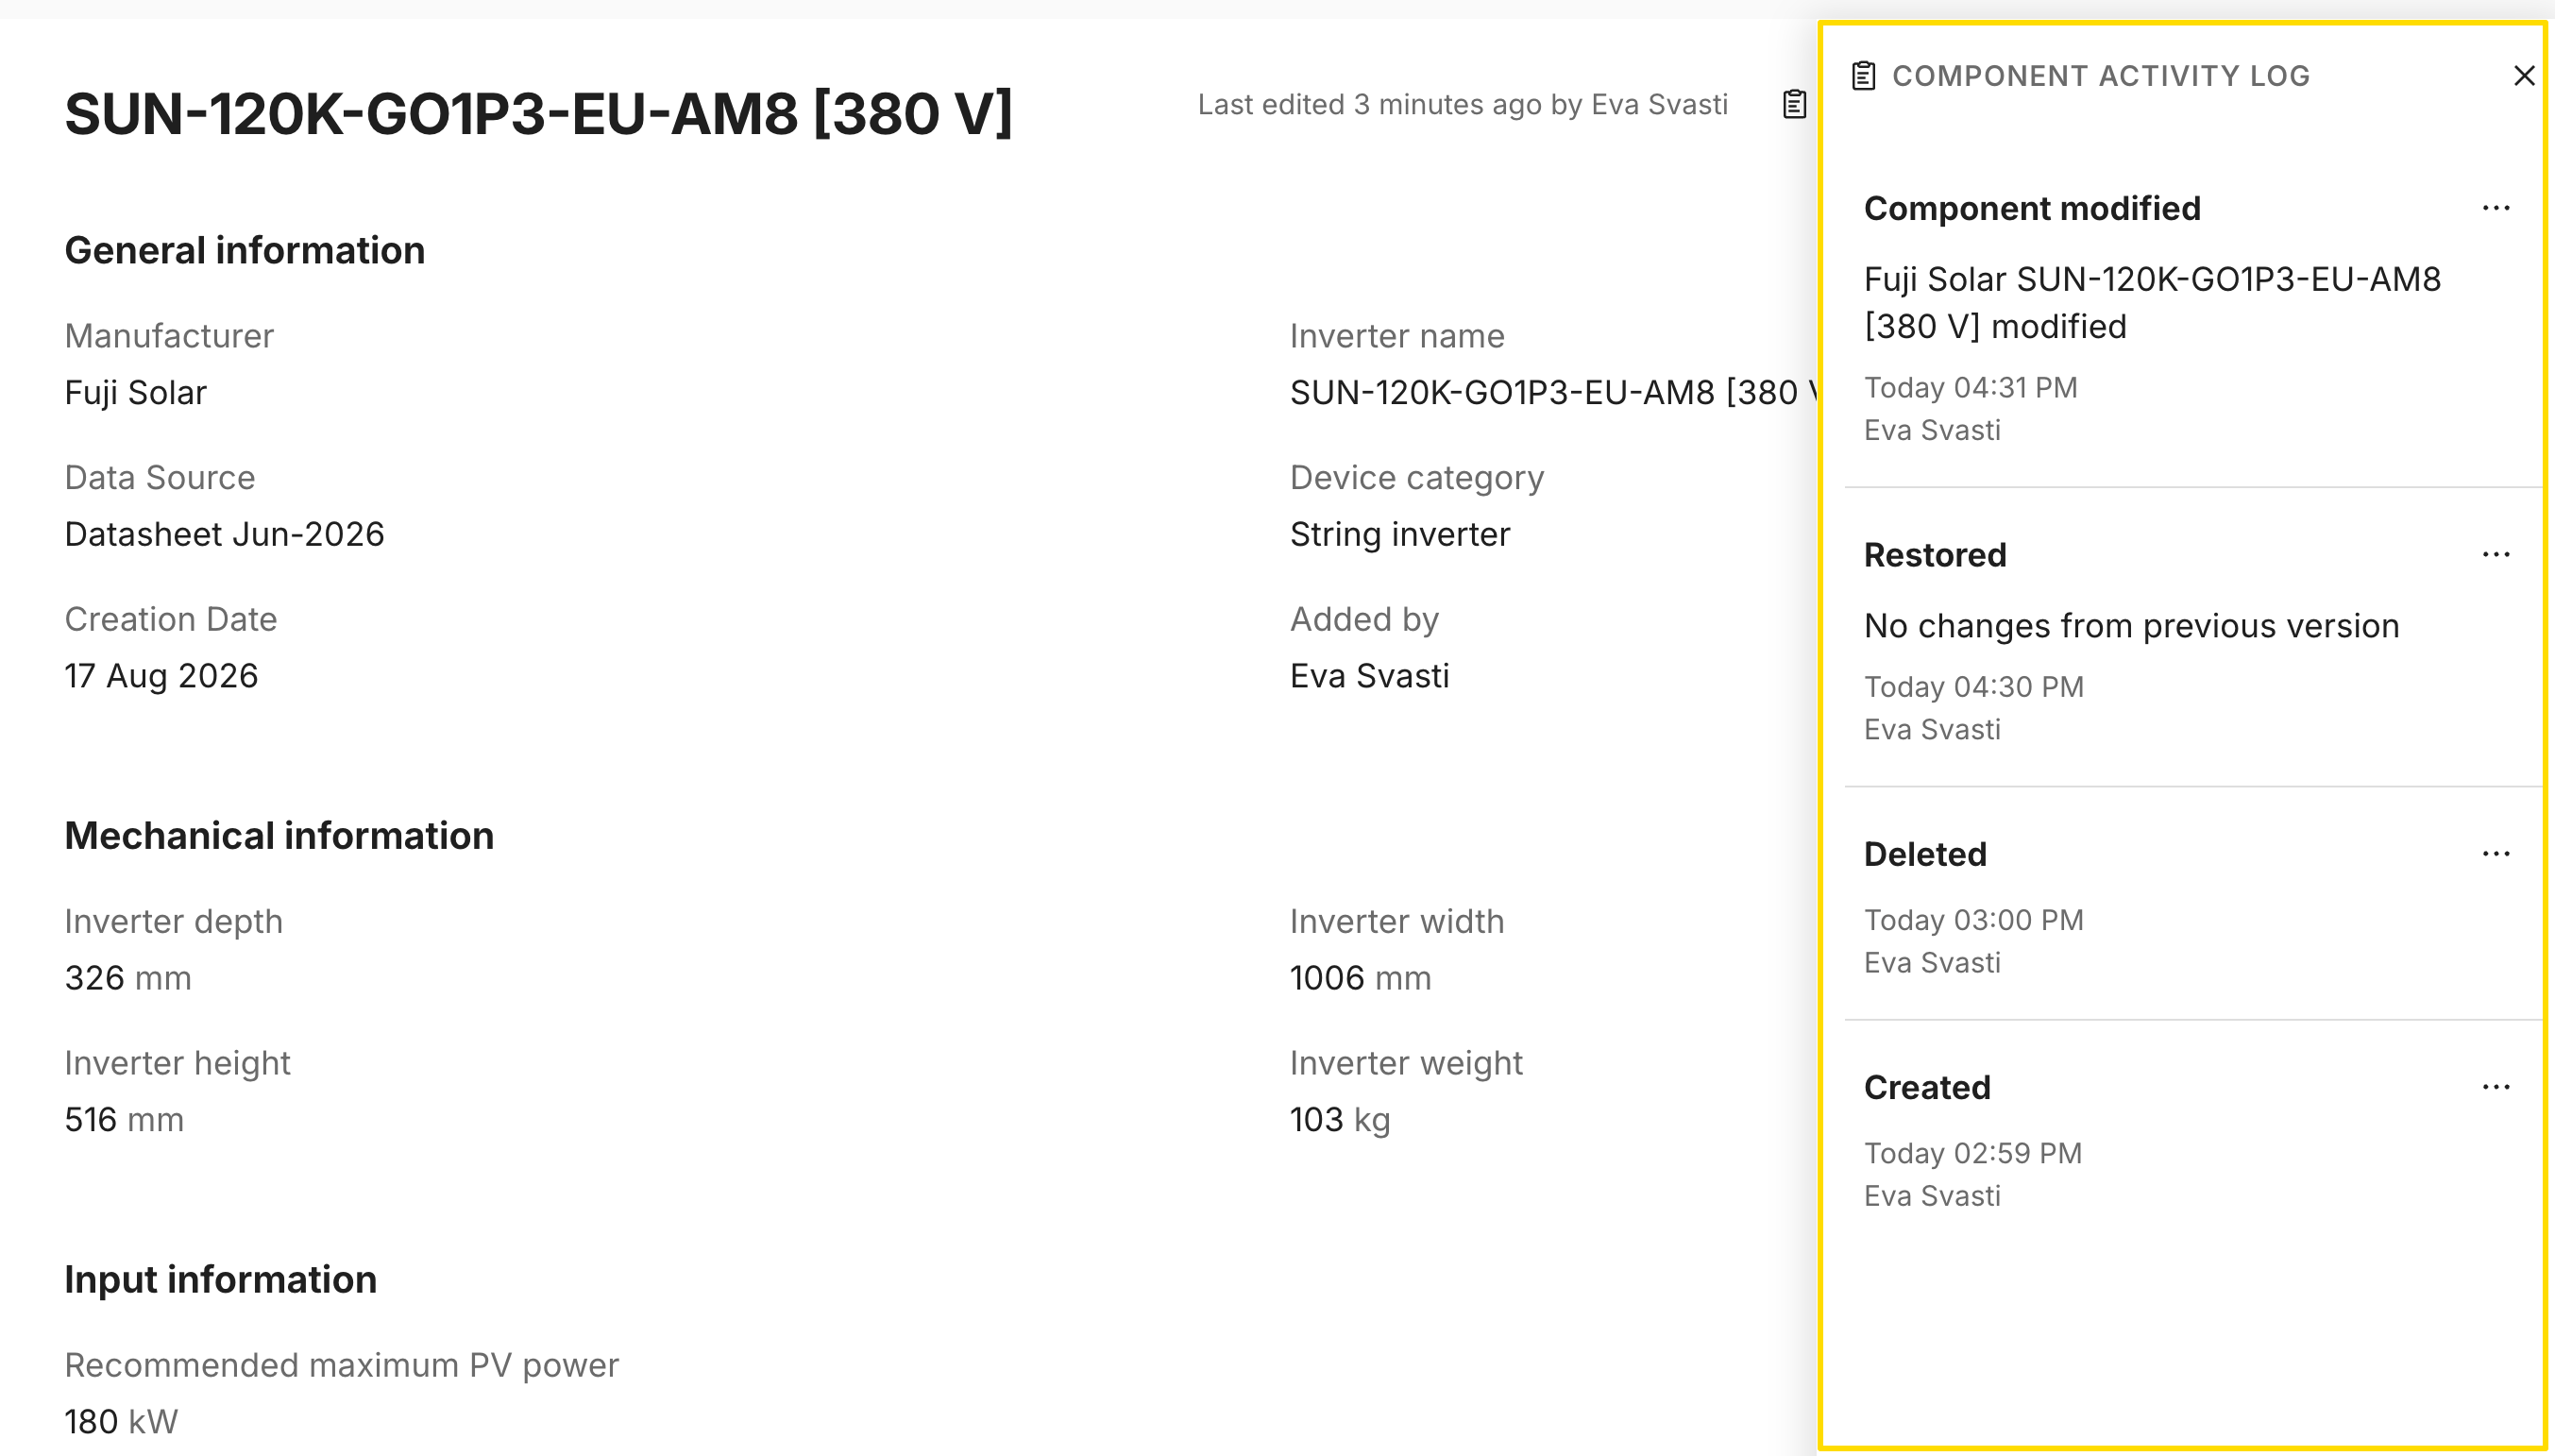Click timestamp Today 04:30 PM

pyautogui.click(x=1973, y=688)
